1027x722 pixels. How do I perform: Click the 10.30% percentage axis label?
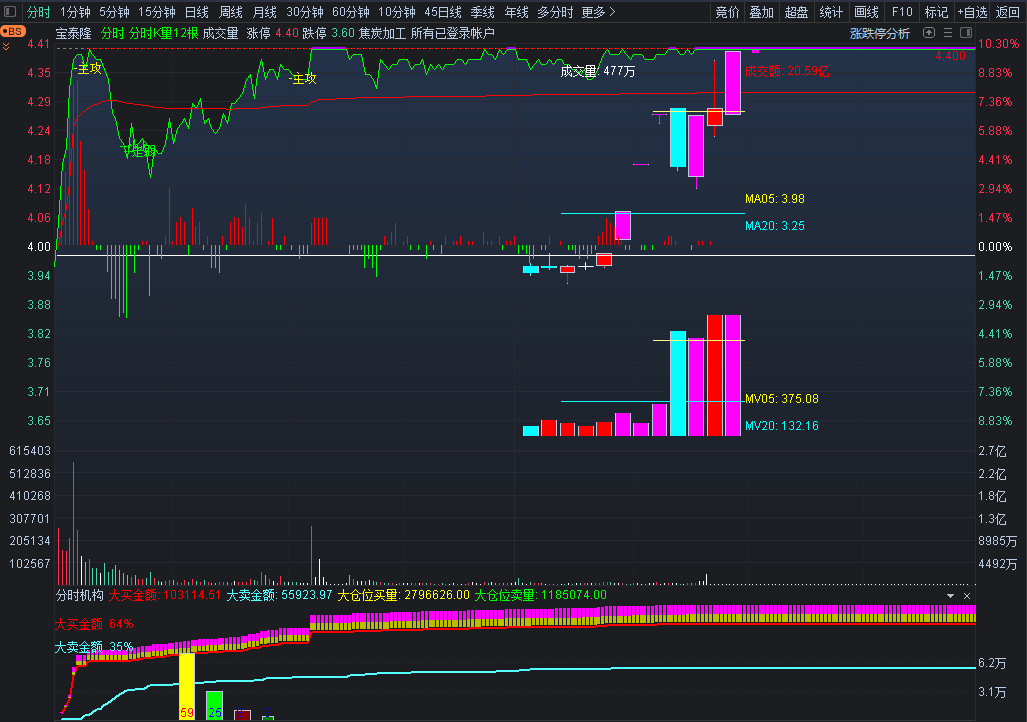point(998,44)
